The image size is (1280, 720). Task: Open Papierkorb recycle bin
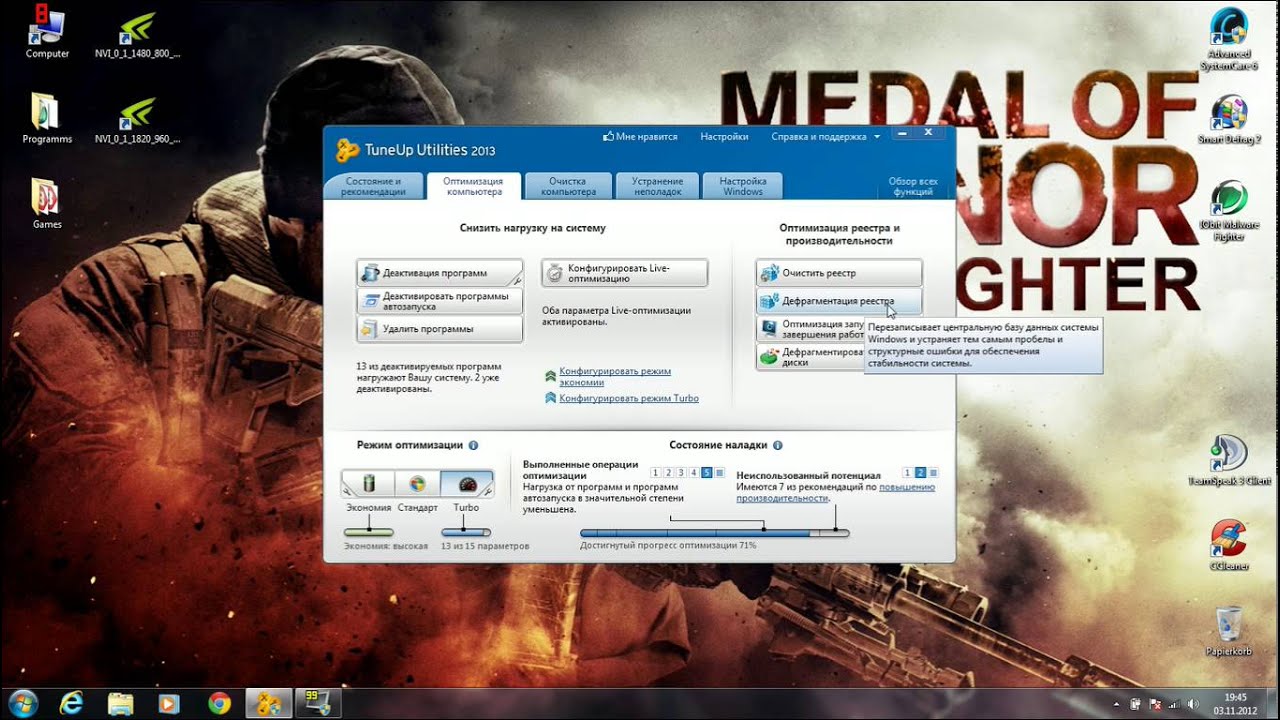(1229, 631)
